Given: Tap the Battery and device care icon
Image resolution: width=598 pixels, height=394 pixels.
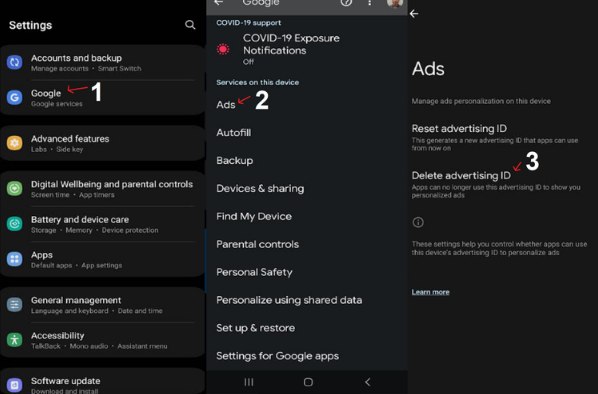Looking at the screenshot, I should [x=14, y=224].
